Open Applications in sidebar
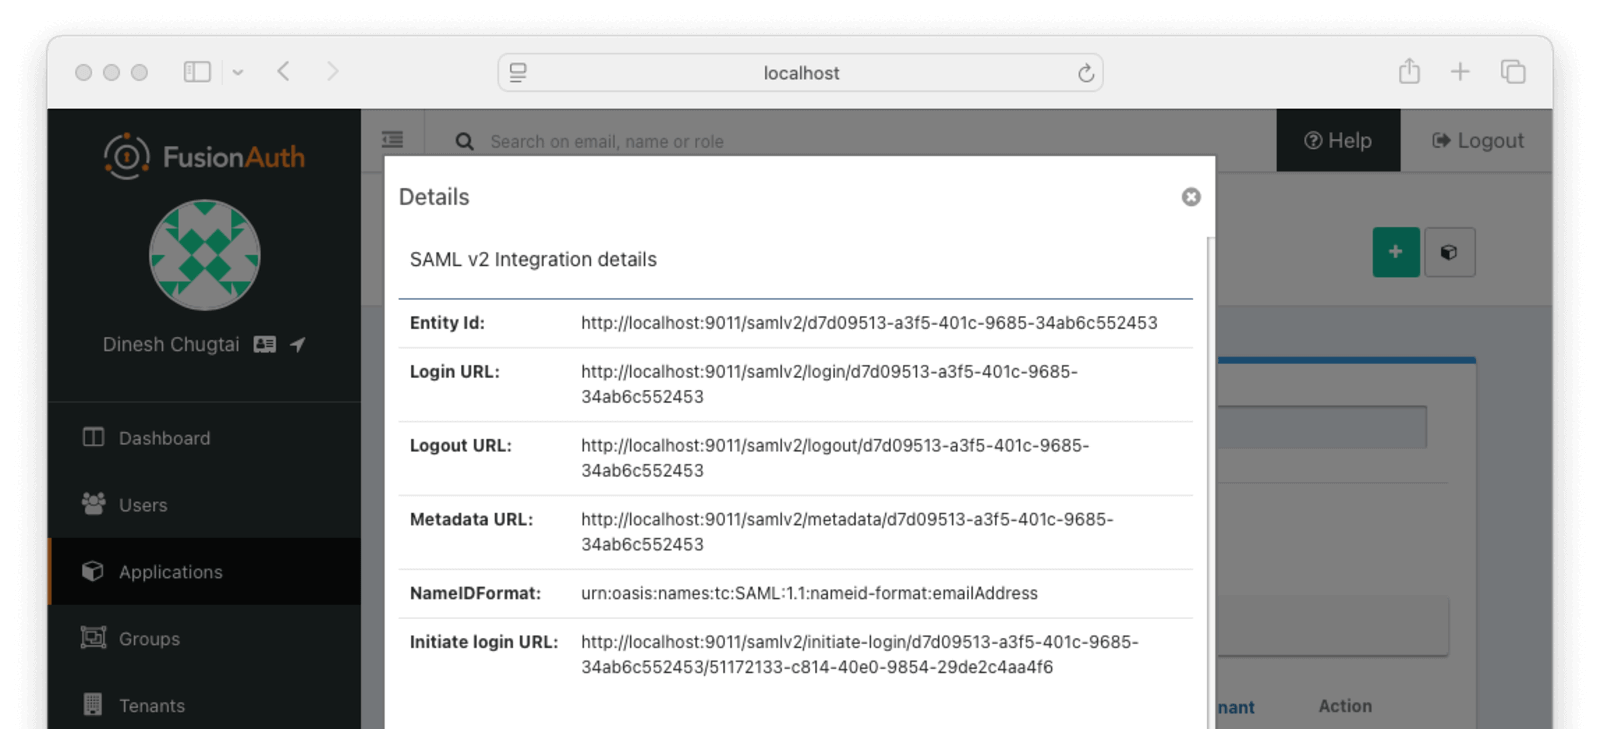 click(204, 572)
